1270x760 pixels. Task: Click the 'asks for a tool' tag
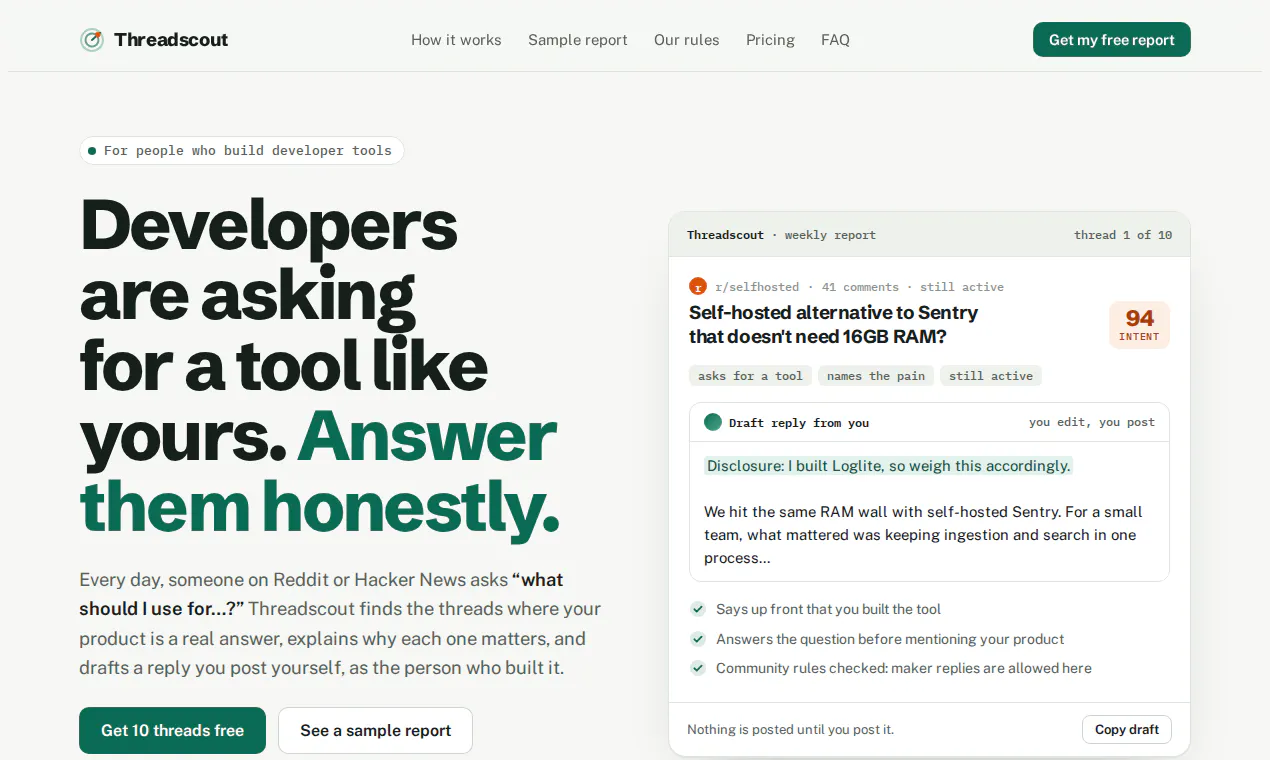pos(750,376)
